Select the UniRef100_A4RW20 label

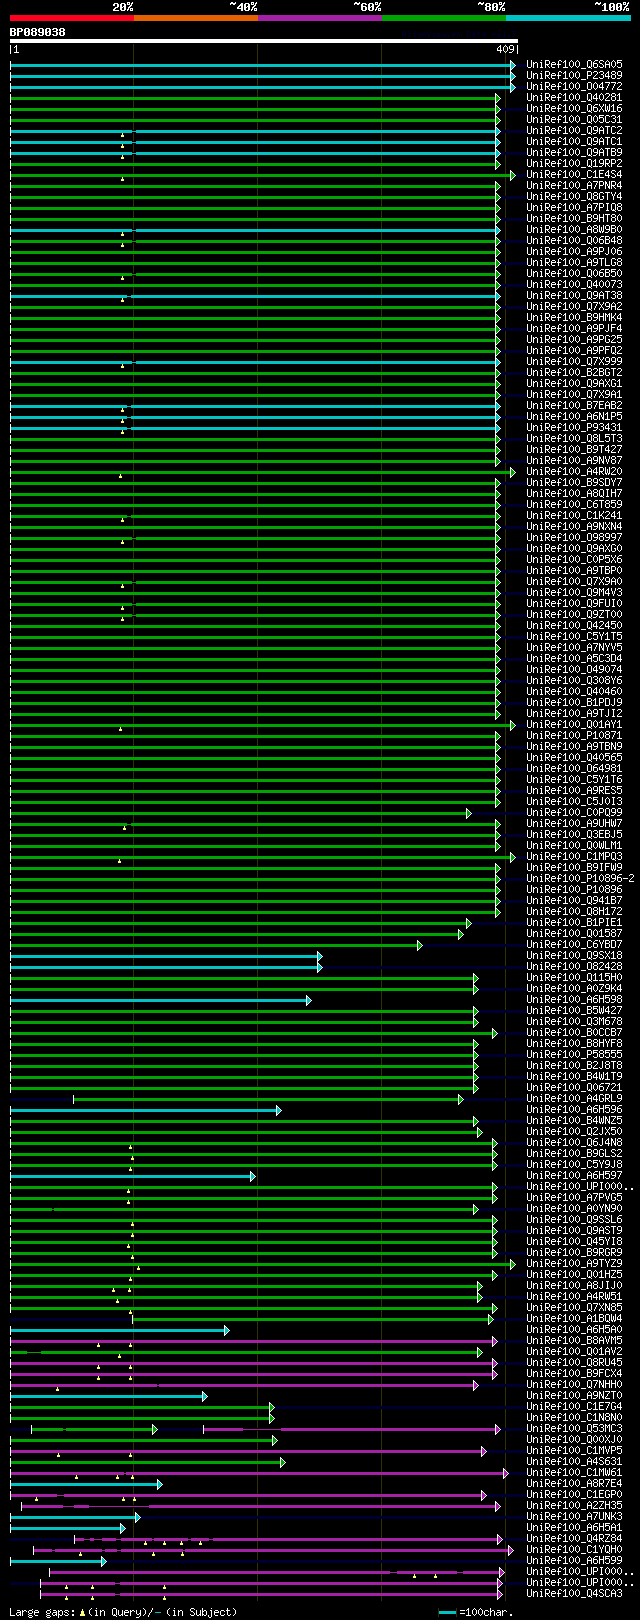(x=574, y=472)
